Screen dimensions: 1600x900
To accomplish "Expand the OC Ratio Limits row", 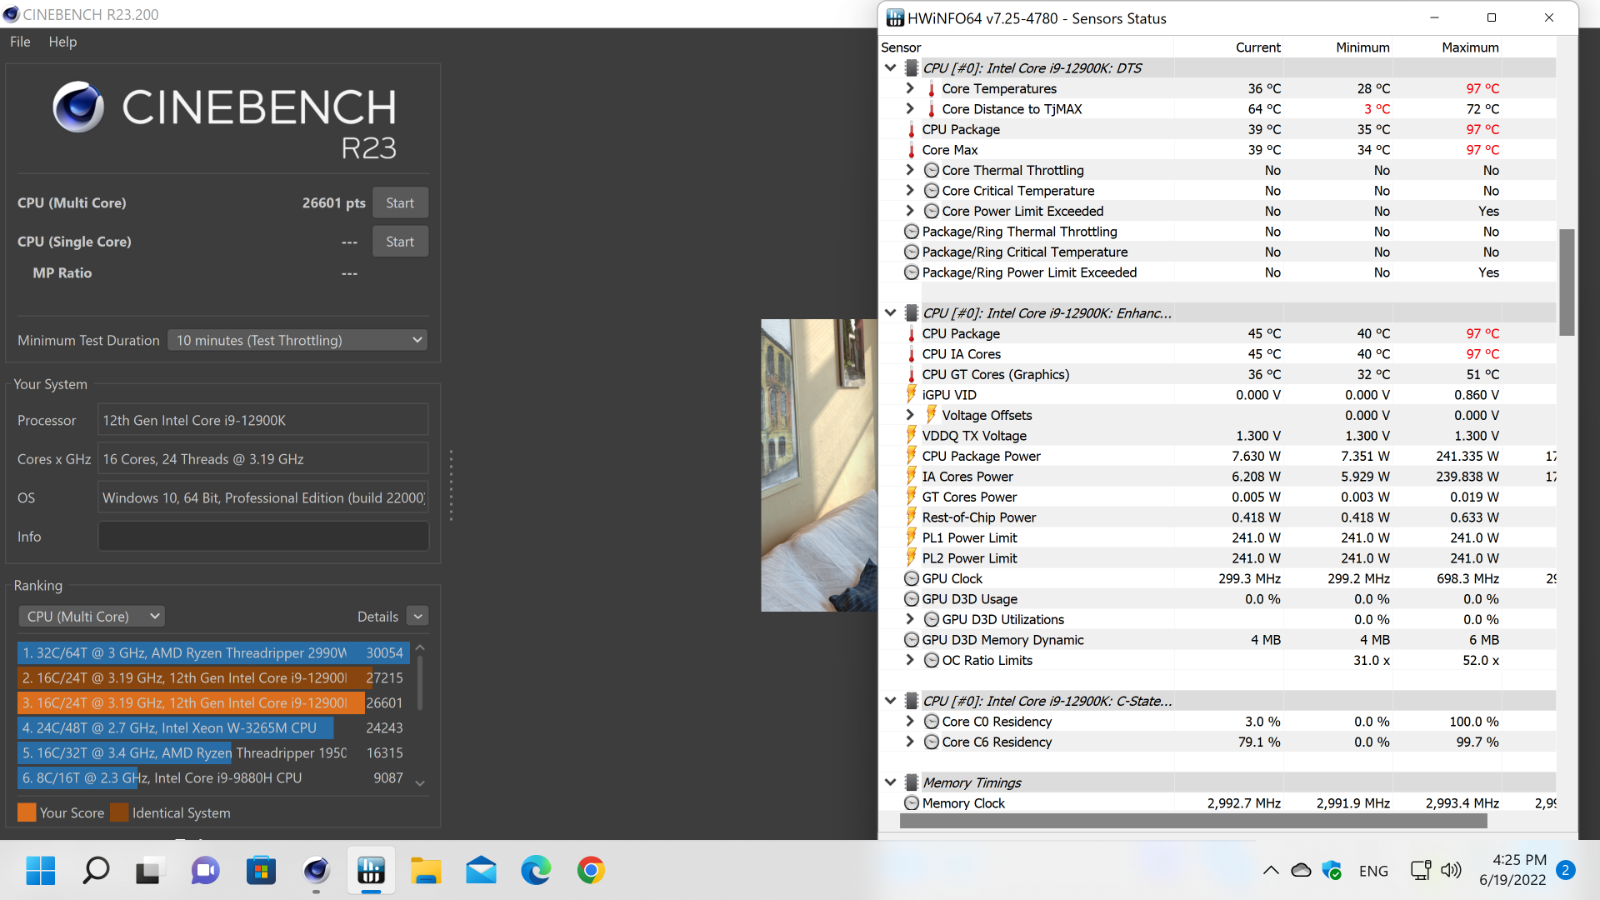I will [910, 660].
